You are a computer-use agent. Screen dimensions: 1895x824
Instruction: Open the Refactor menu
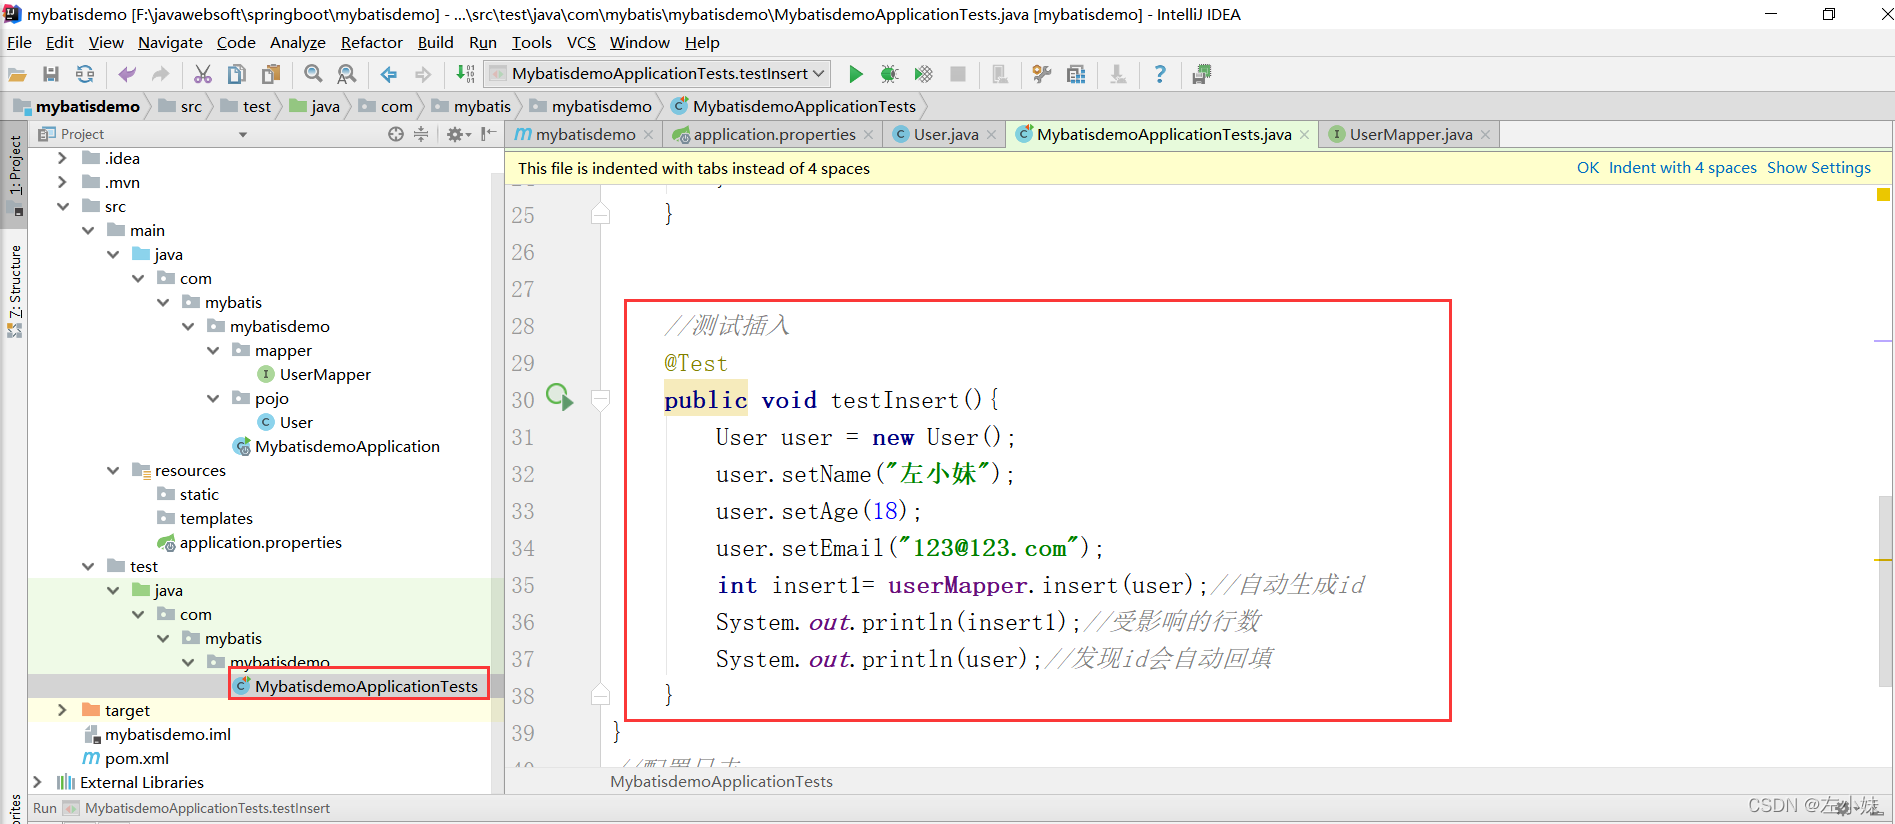pyautogui.click(x=371, y=42)
